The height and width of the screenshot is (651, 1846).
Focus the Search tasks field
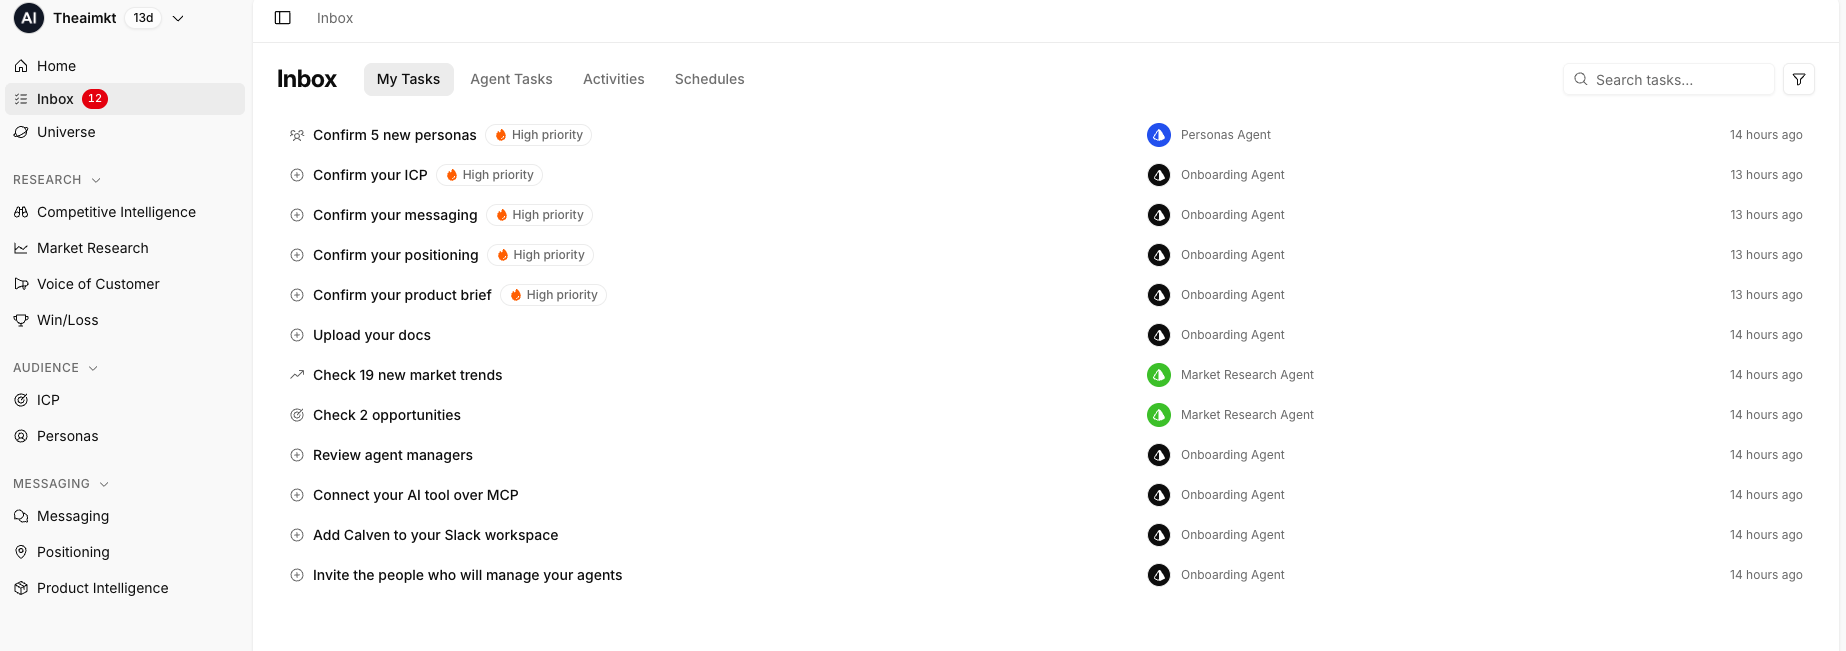click(x=1668, y=79)
